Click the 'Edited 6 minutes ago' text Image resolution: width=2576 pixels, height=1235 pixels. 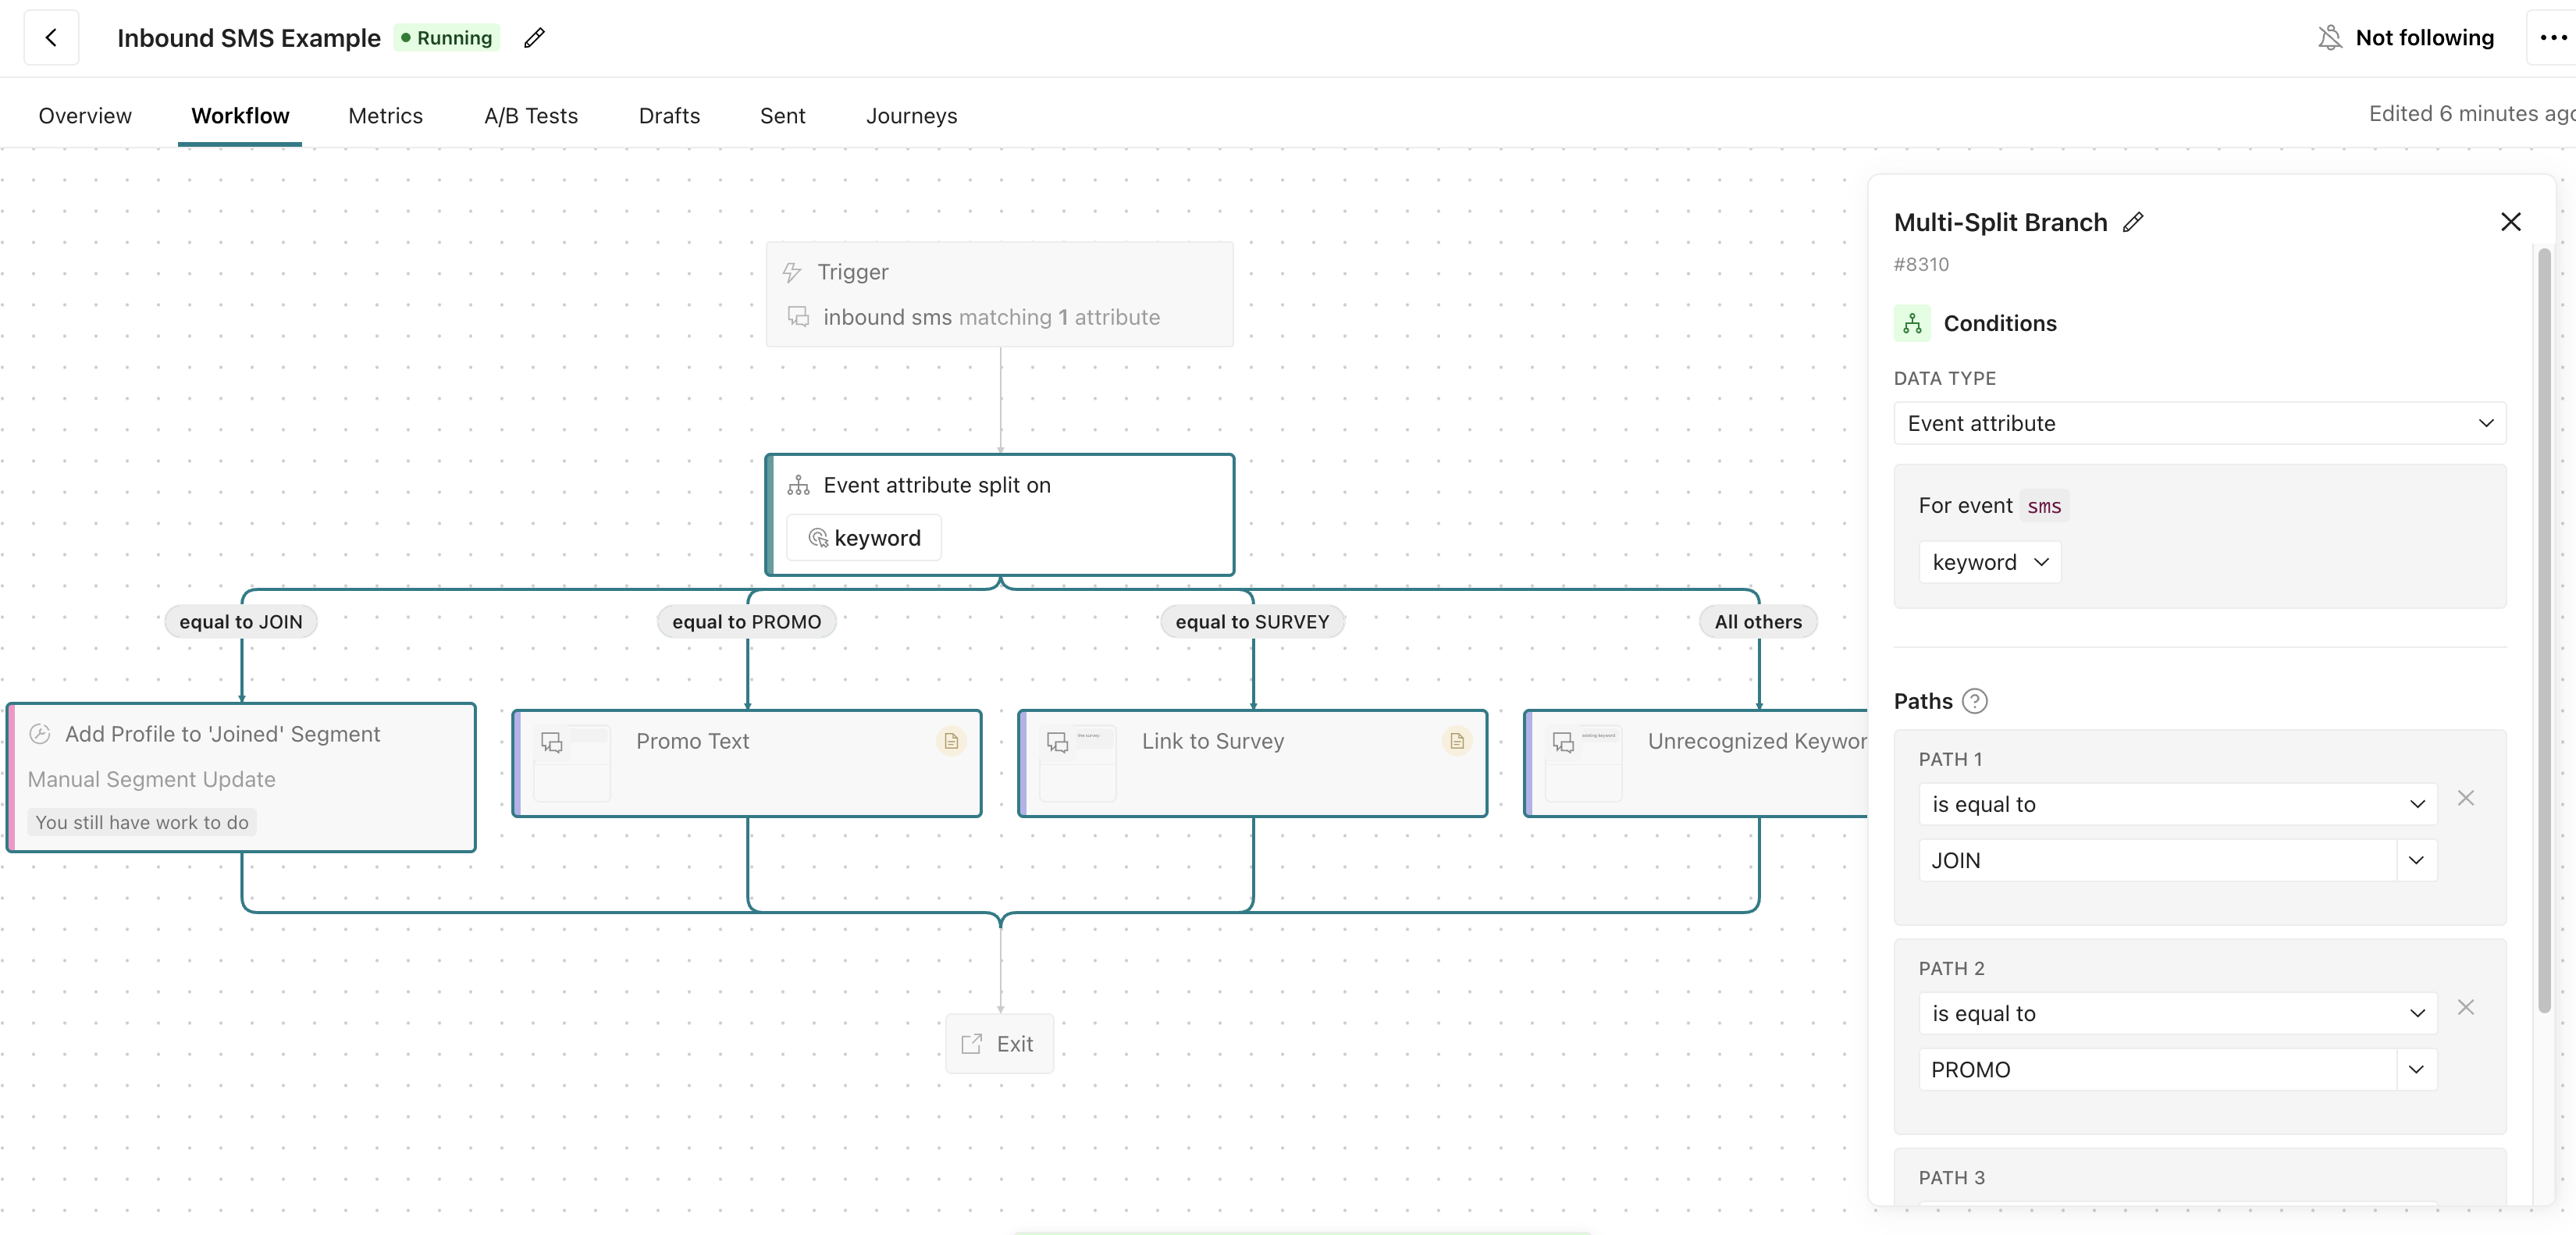2471,114
